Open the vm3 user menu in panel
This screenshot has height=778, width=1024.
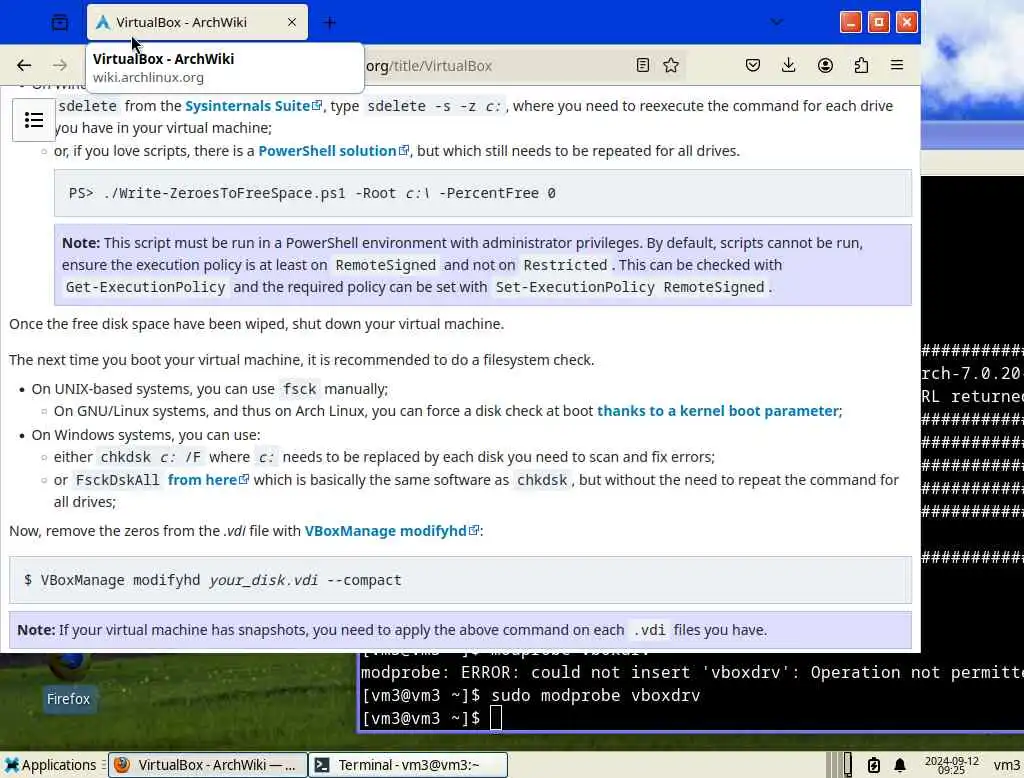(x=1006, y=765)
